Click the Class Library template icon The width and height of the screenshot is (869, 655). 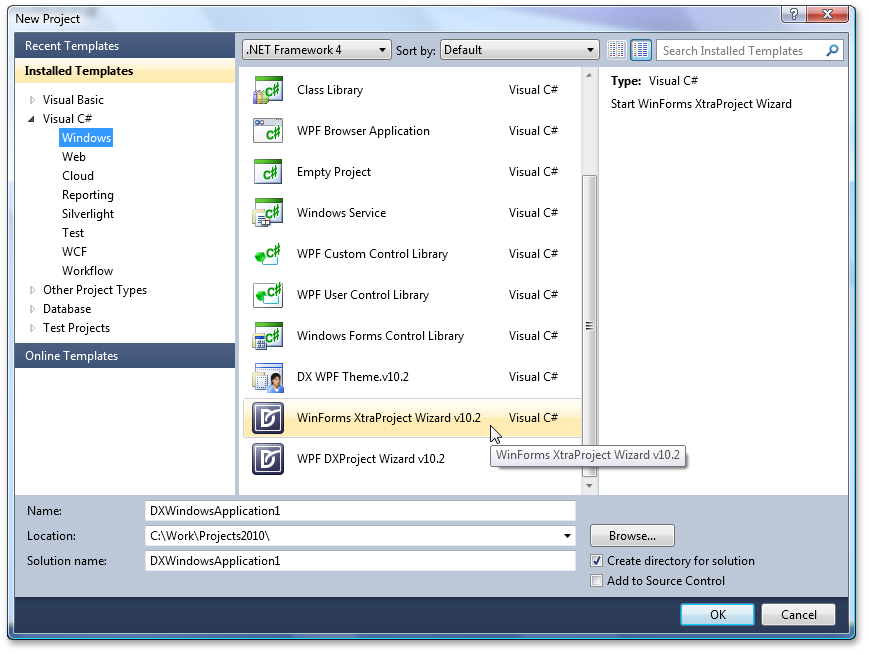268,90
